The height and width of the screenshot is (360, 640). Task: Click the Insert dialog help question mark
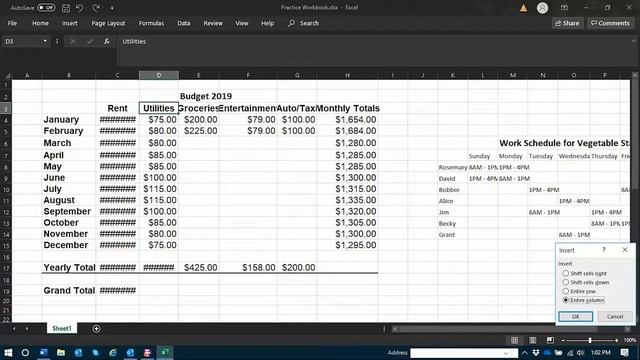click(604, 250)
